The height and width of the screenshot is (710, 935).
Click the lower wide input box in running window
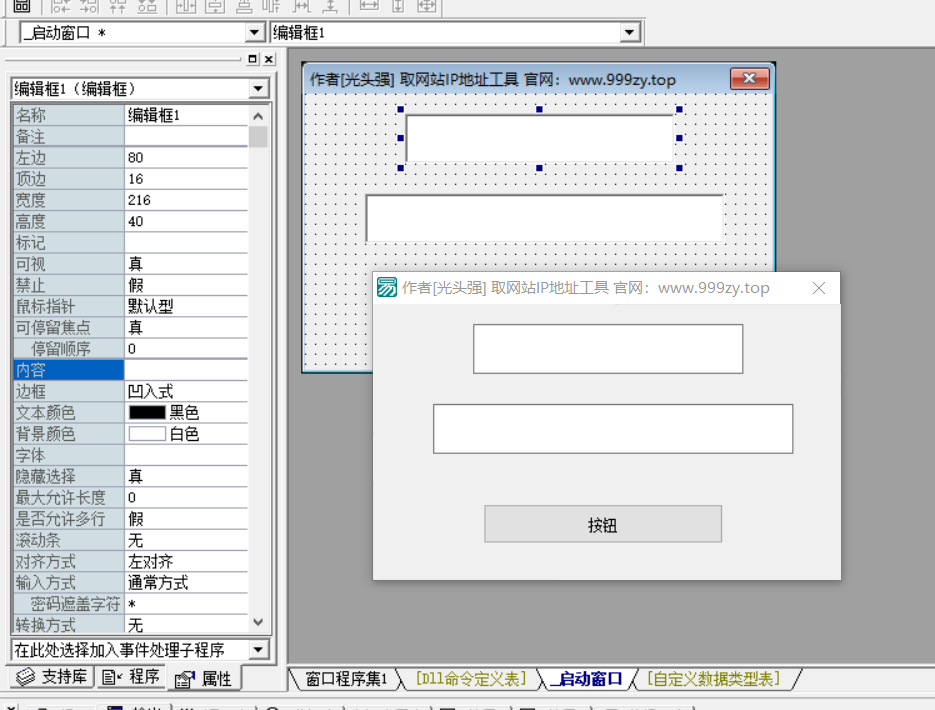click(613, 429)
